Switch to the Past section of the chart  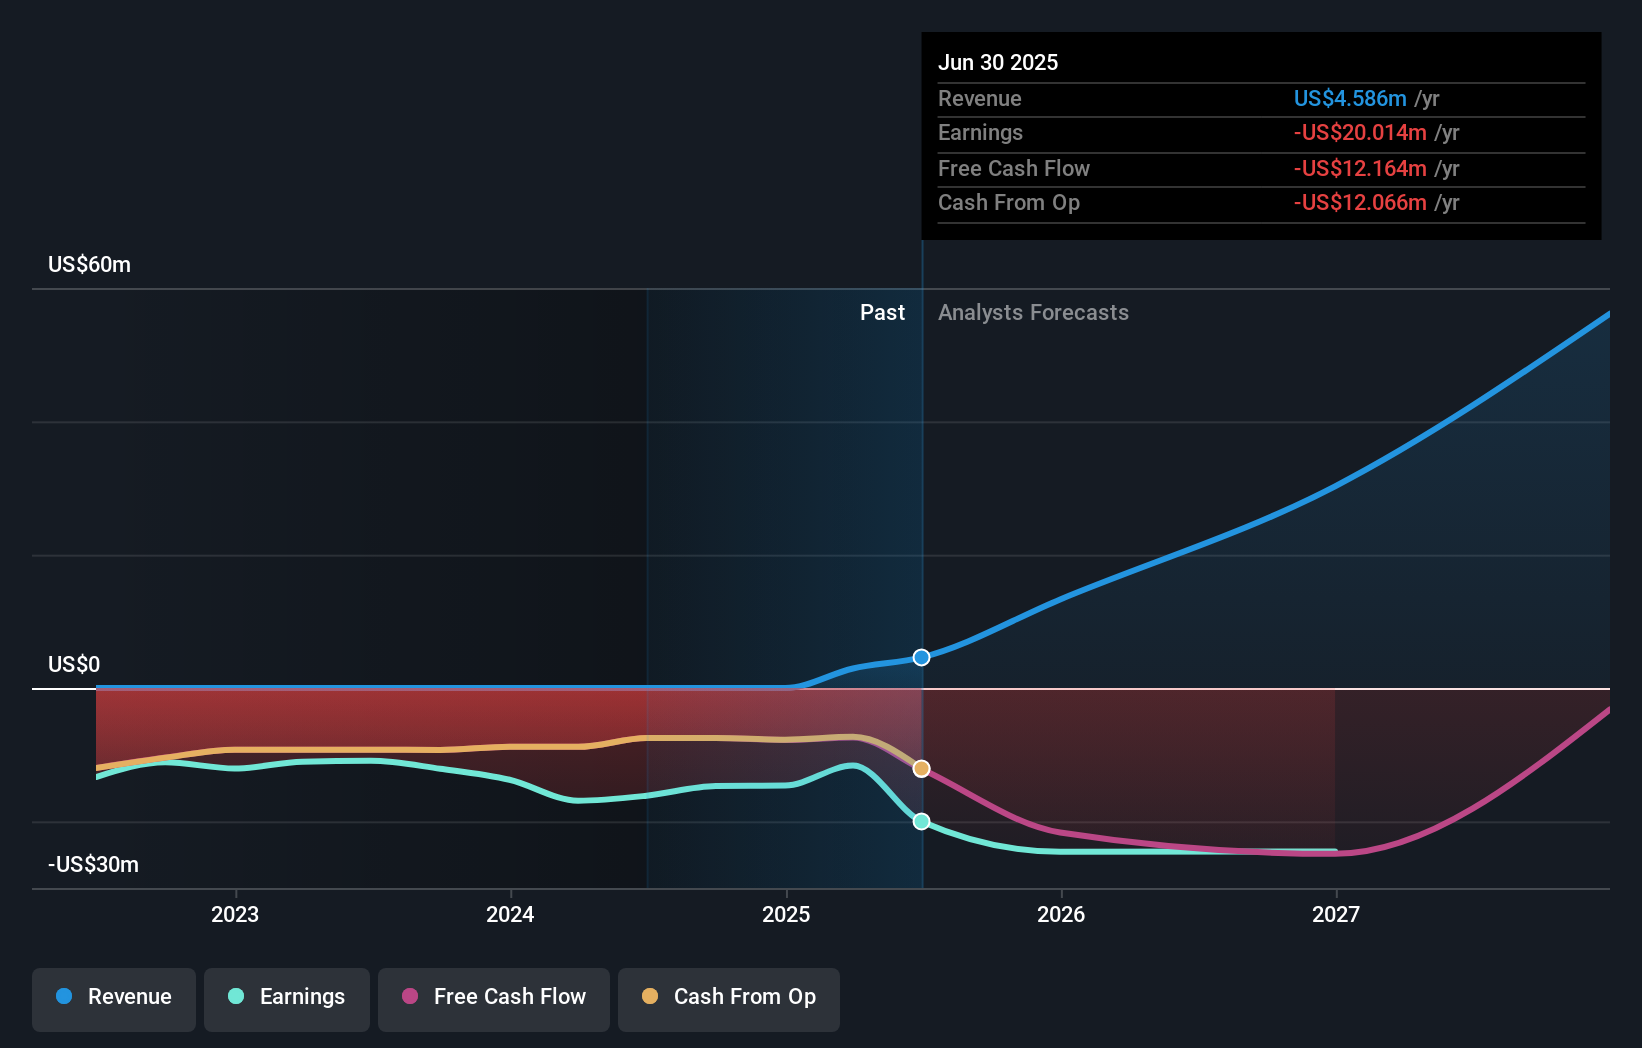pos(882,312)
